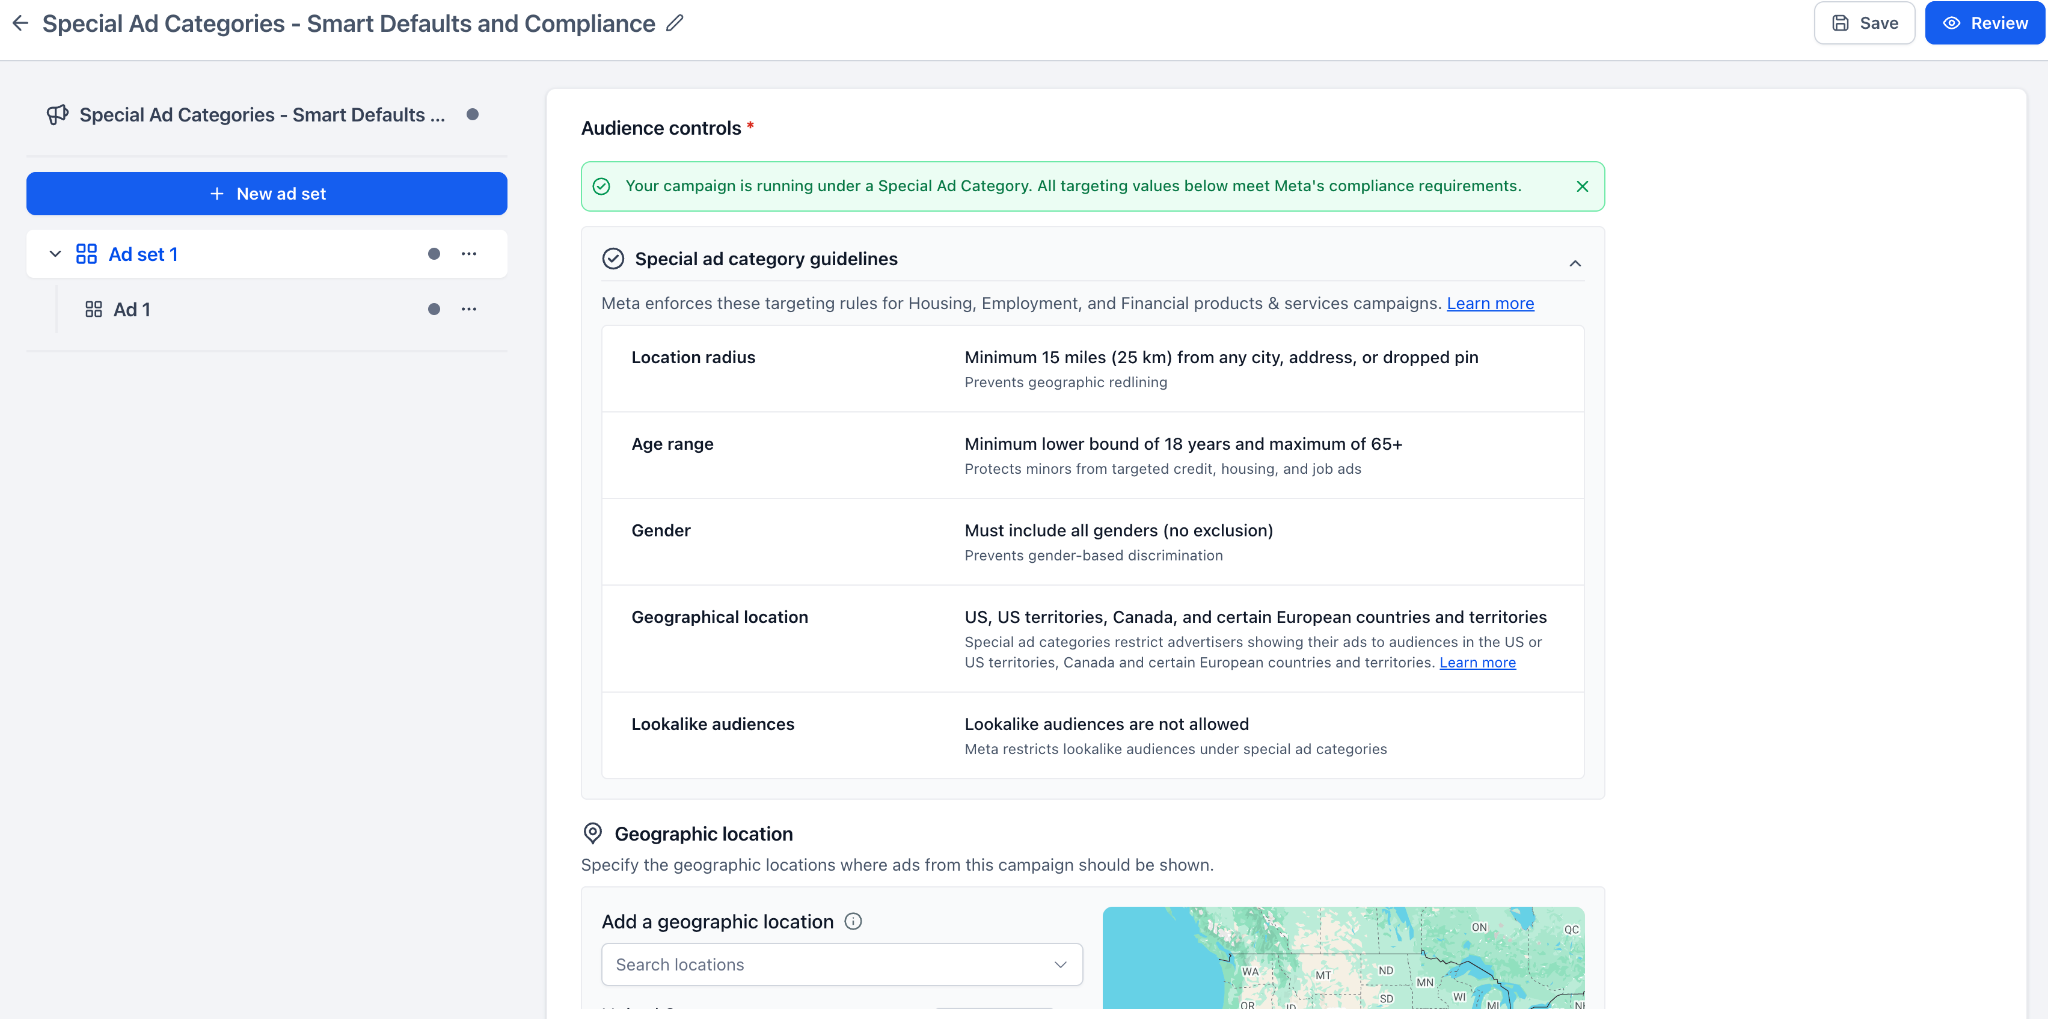Collapse the Ad set 1 tree chevron

point(55,254)
